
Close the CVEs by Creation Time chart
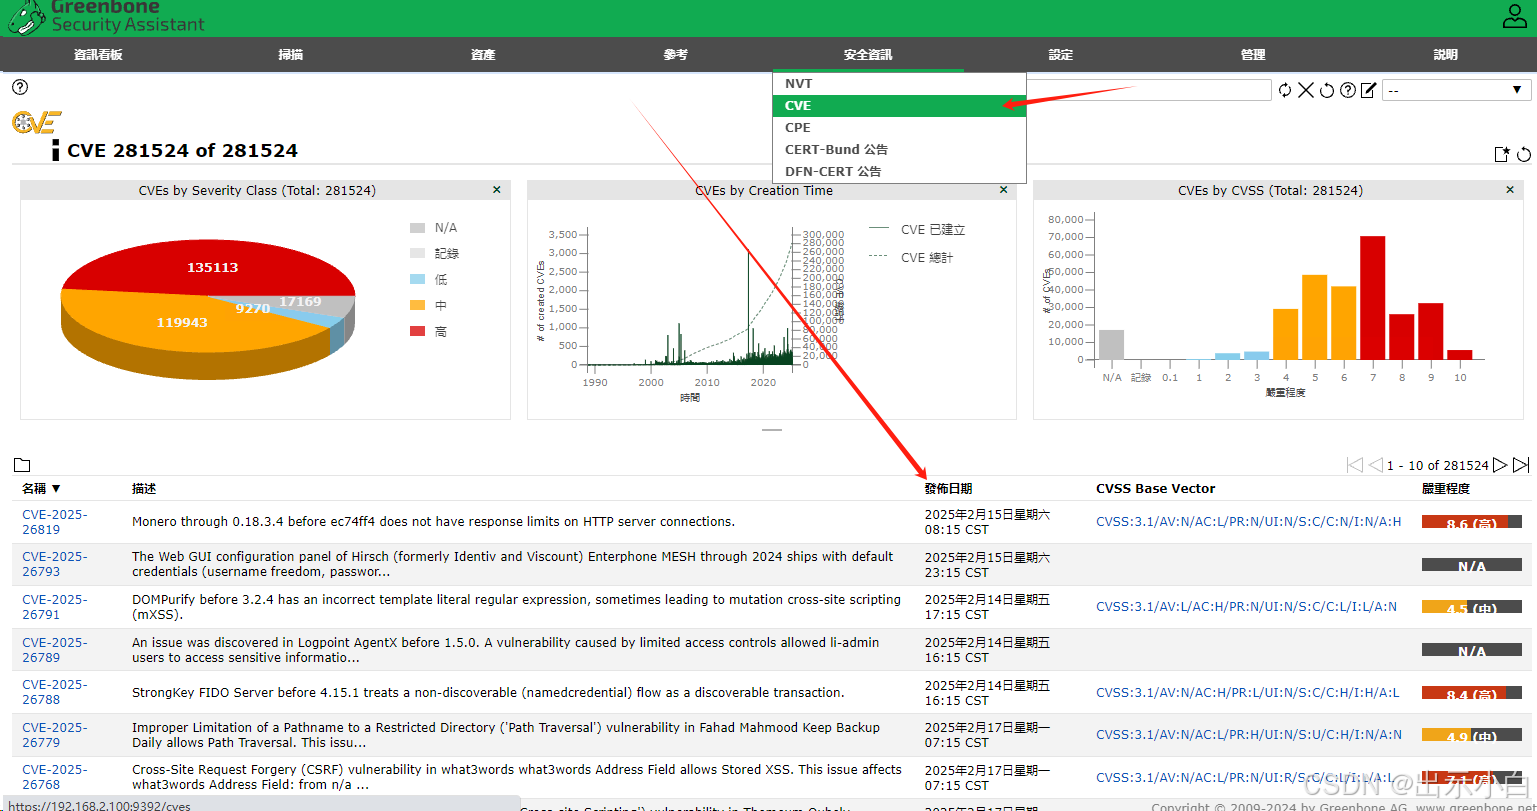pyautogui.click(x=1004, y=190)
